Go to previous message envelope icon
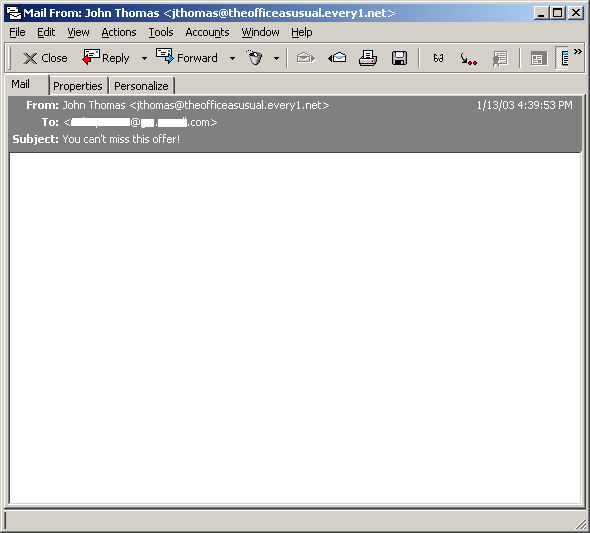The width and height of the screenshot is (590, 533). [337, 58]
